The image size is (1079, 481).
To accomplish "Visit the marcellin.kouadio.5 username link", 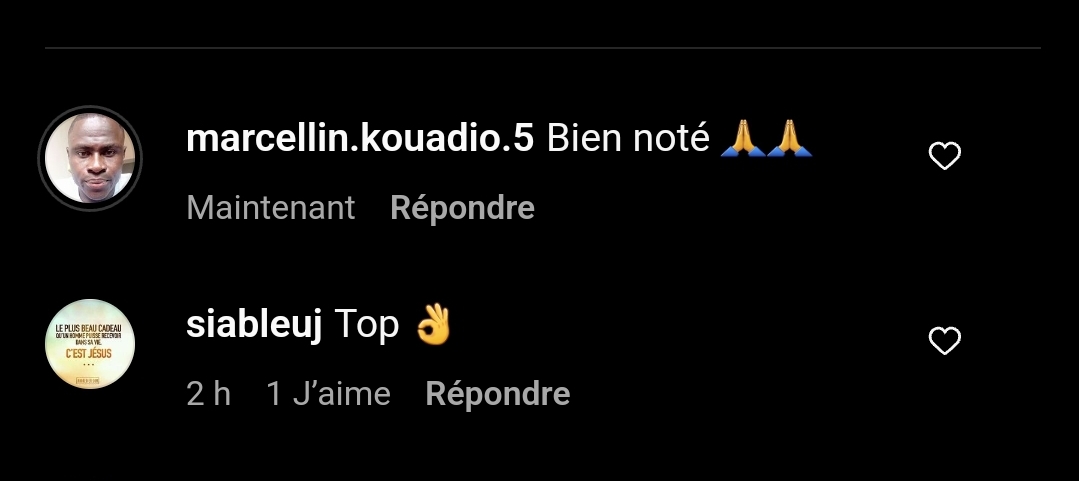I will pyautogui.click(x=359, y=138).
